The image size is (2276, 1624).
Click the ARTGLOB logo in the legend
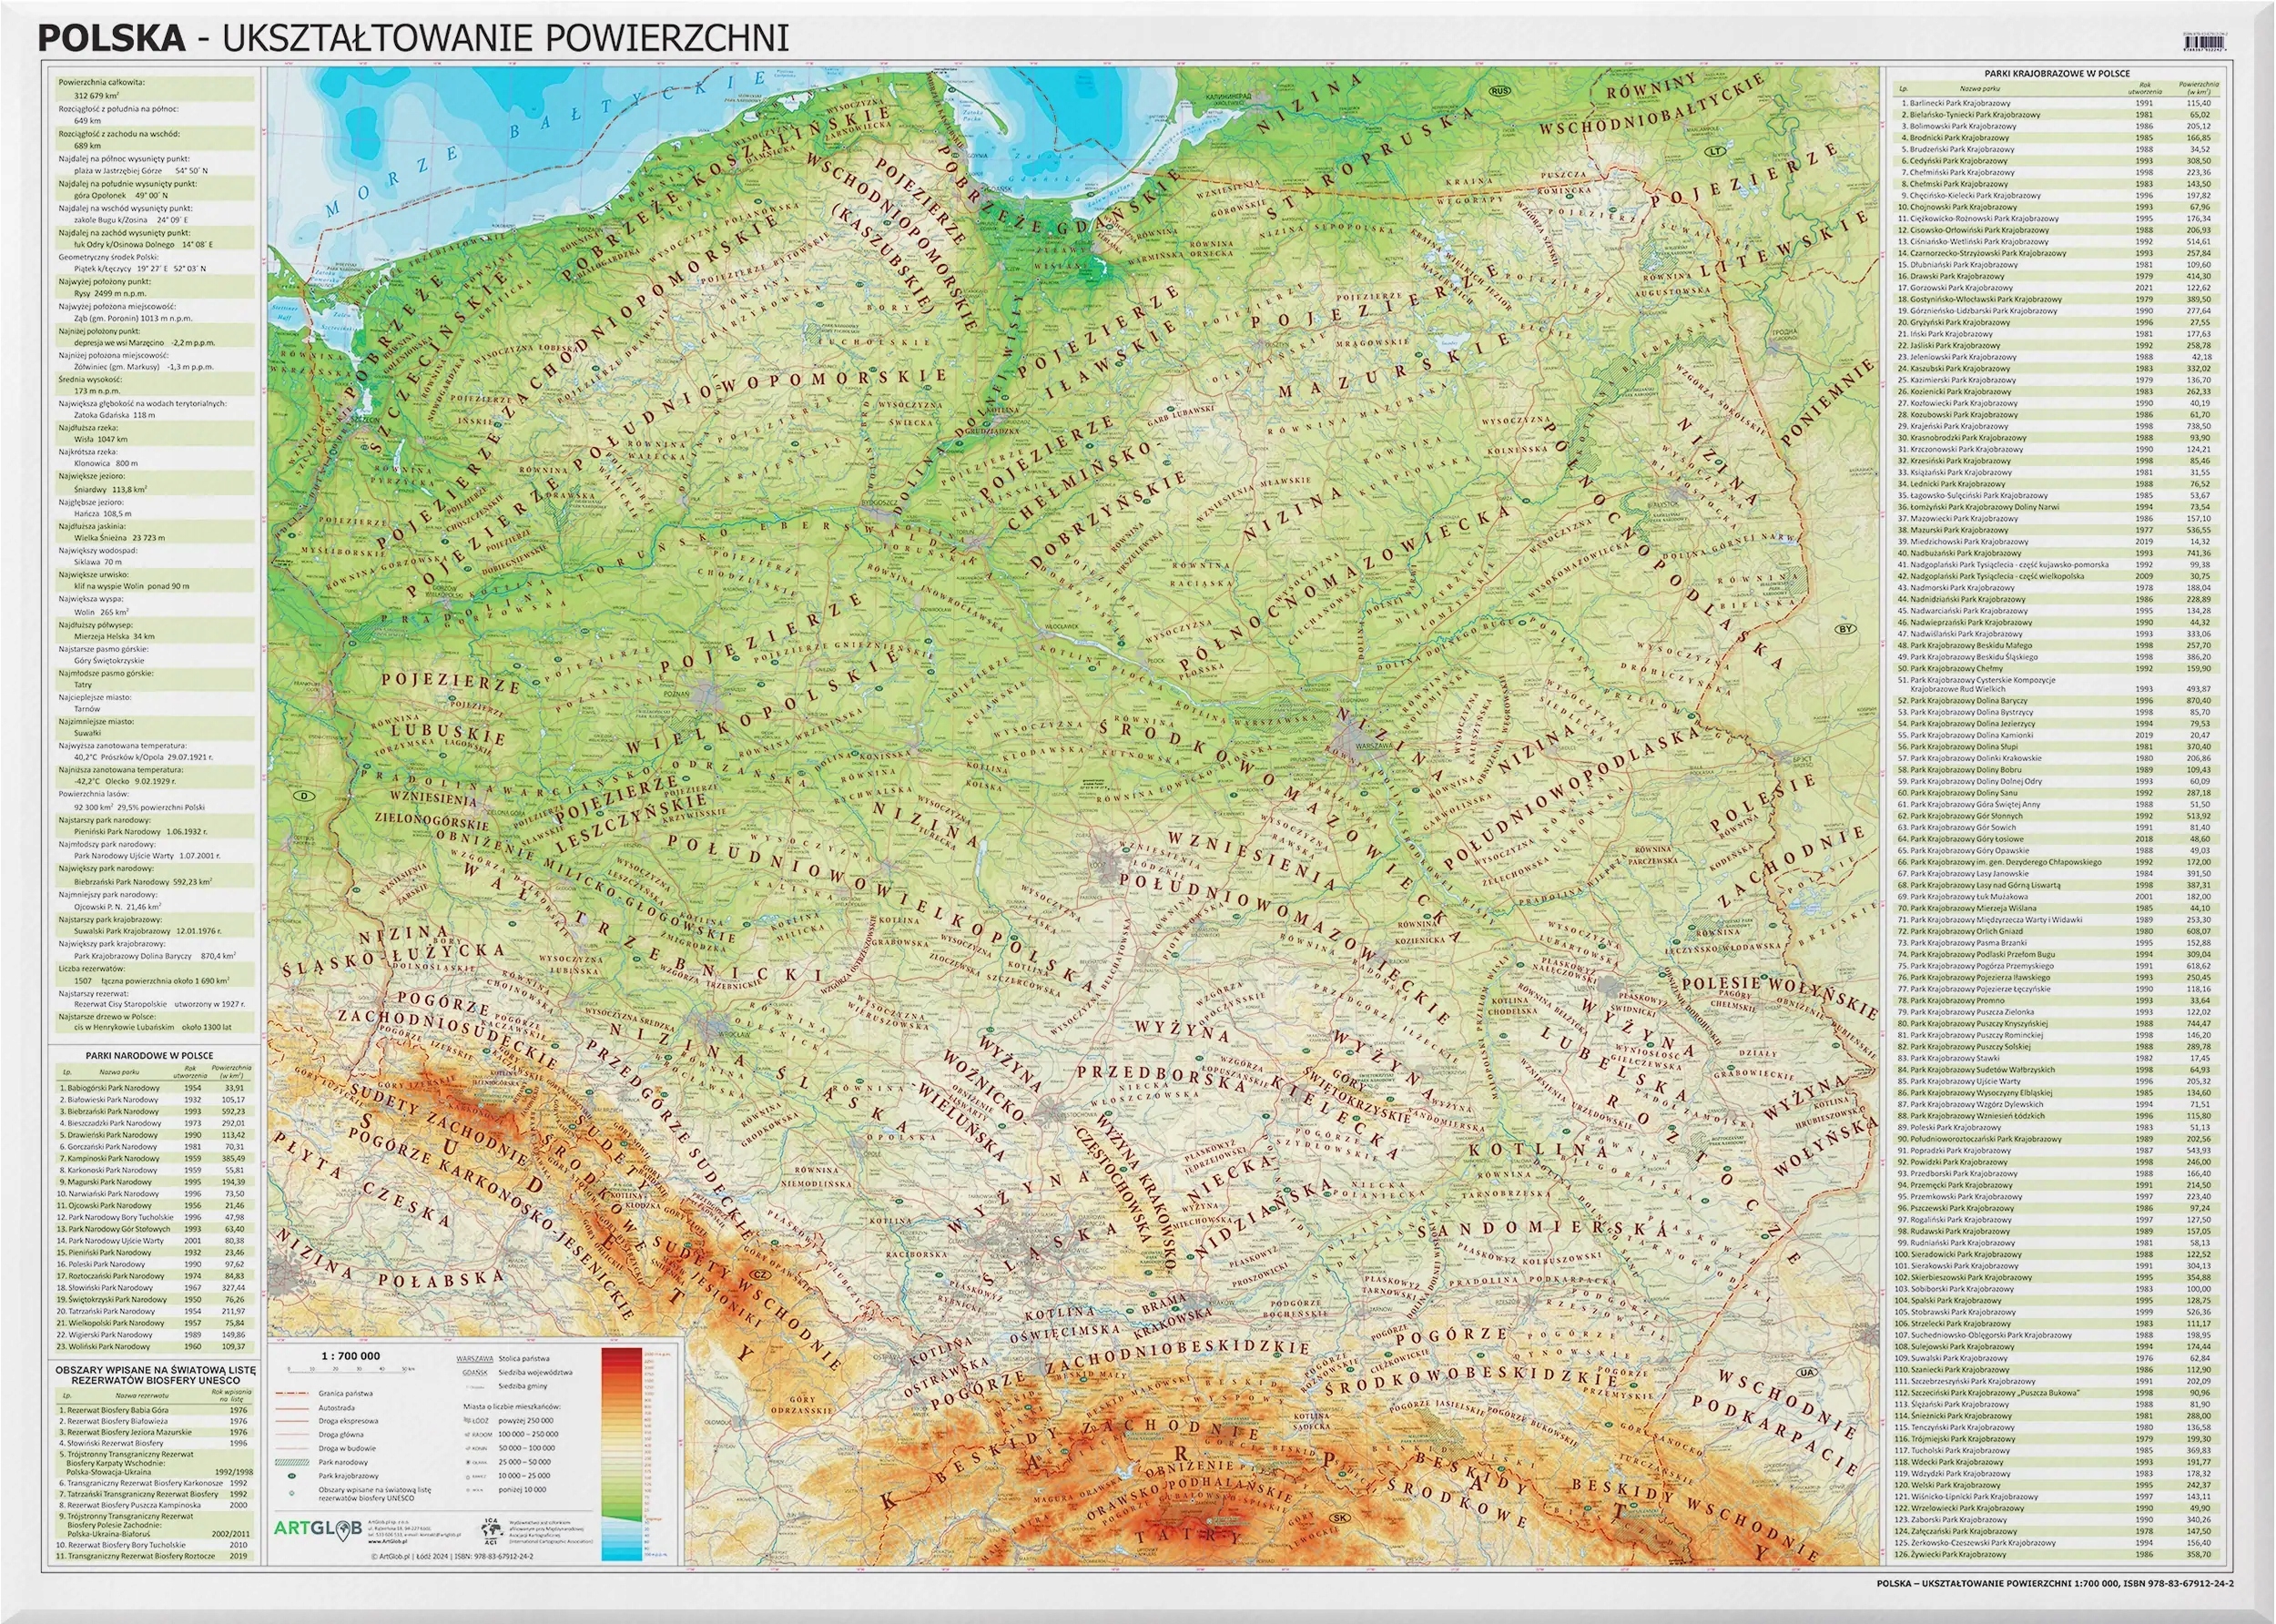[318, 1529]
